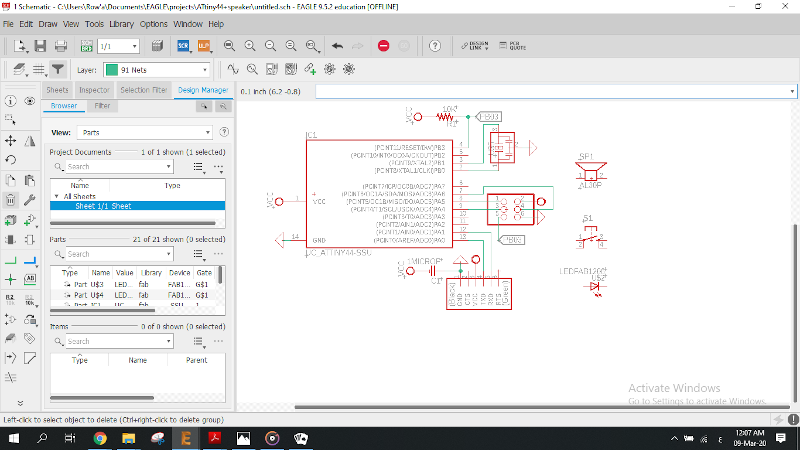The image size is (800, 450).
Task: Open Project Documents more options ellipsis
Action: point(218,167)
